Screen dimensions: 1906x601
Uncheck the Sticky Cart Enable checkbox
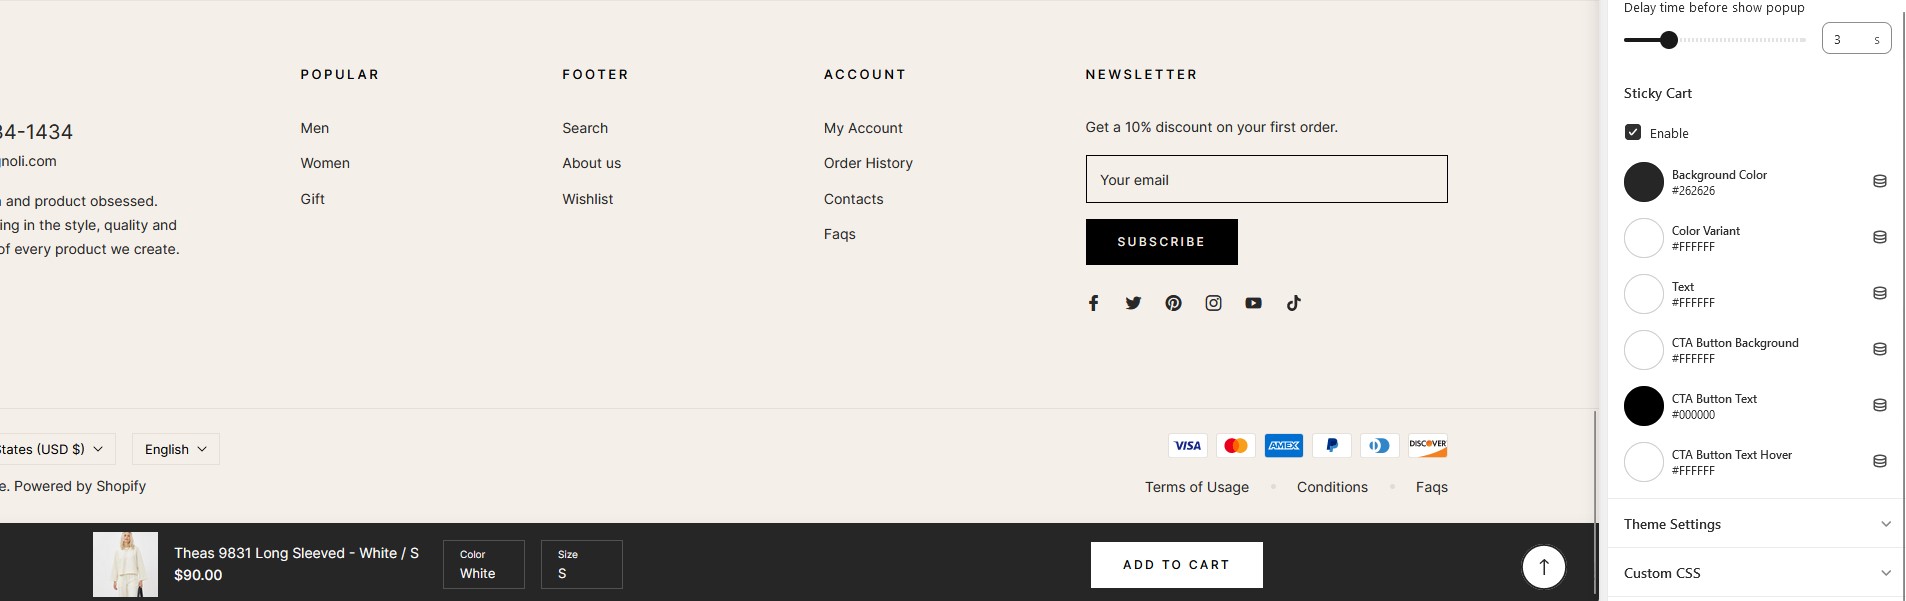(x=1633, y=132)
